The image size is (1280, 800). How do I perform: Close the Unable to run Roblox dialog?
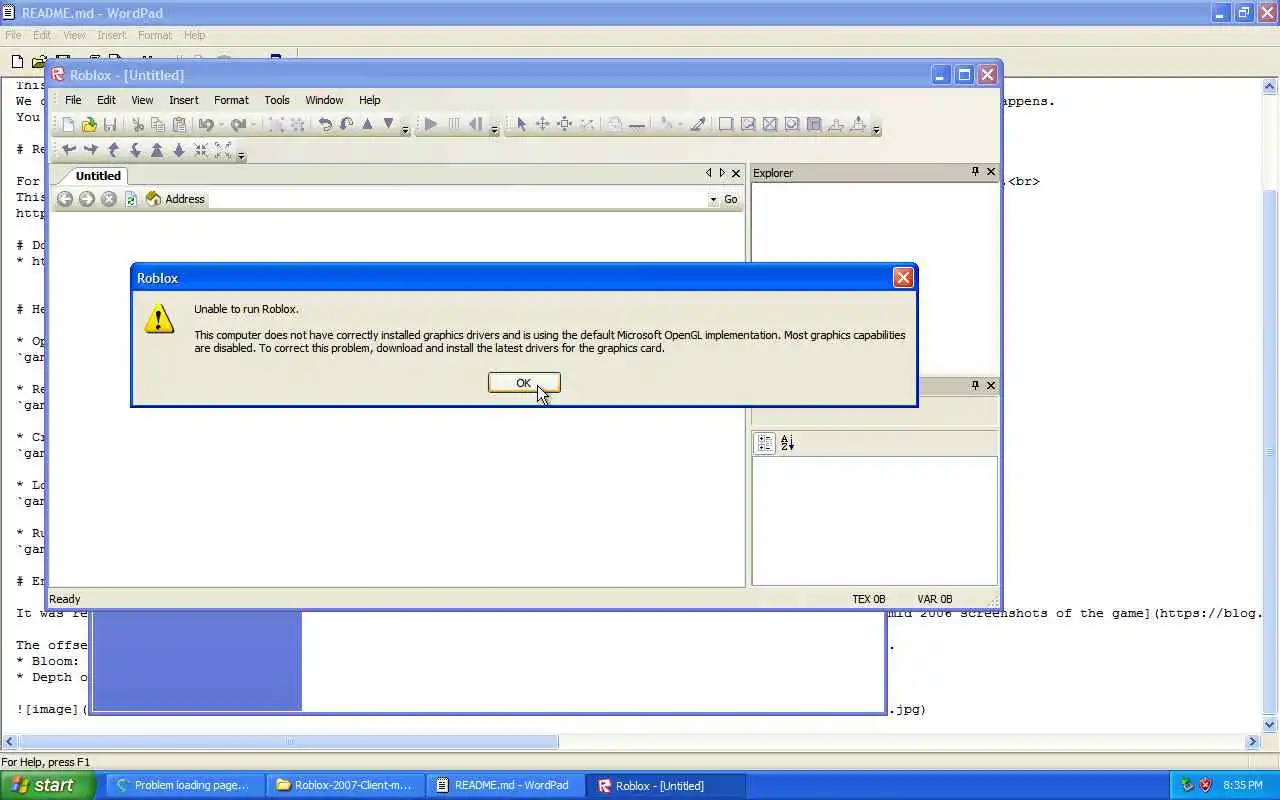pos(903,278)
